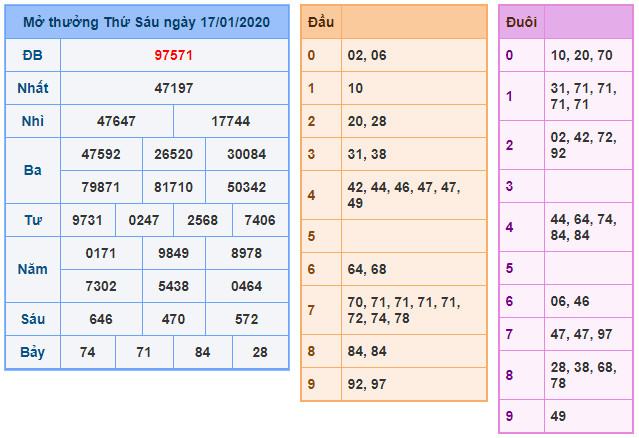Click row label 7 in Đầu table

tap(311, 310)
